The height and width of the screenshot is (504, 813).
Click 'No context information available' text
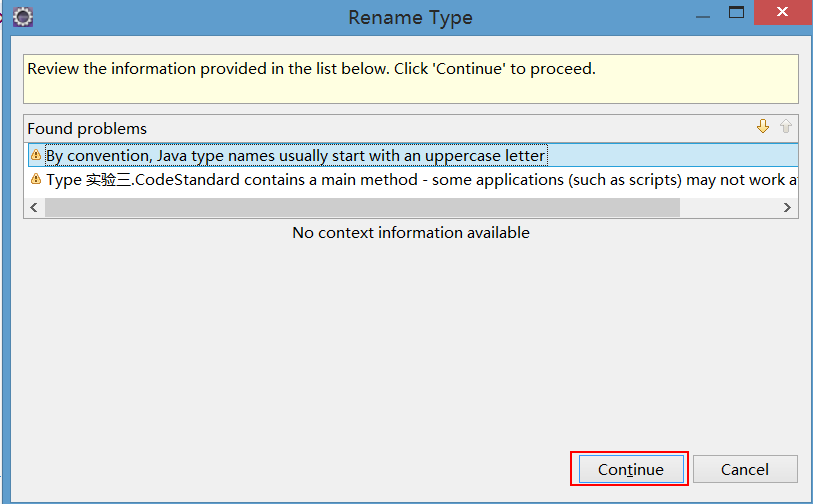click(411, 232)
